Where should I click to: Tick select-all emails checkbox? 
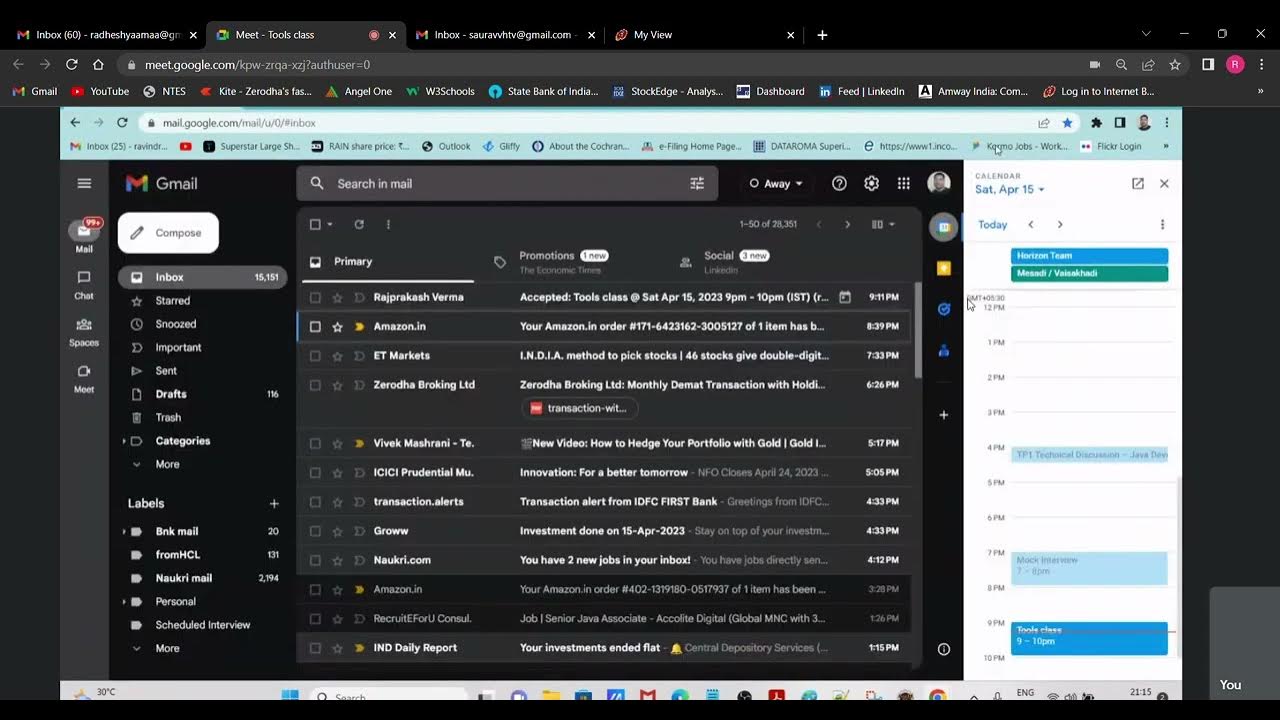(x=315, y=224)
